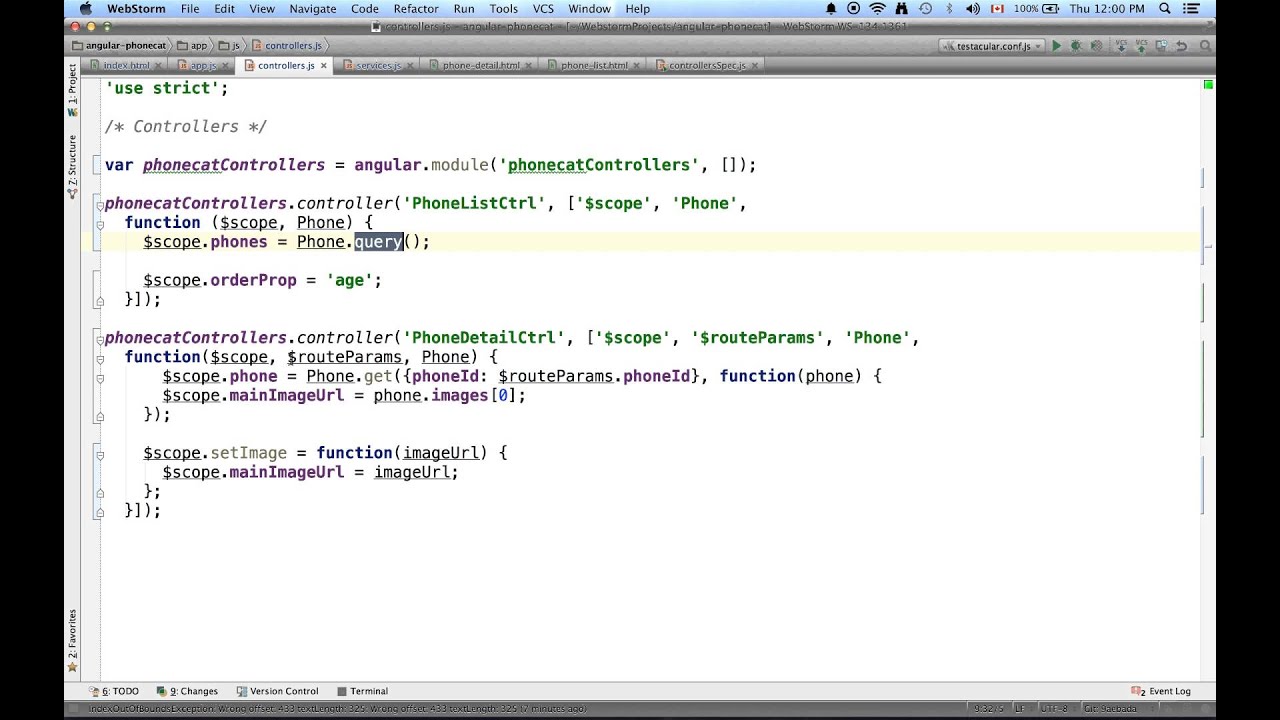Viewport: 1280px width, 720px height.
Task: Collapse the PhoneListCtrl controller code block
Action: pyautogui.click(x=100, y=205)
